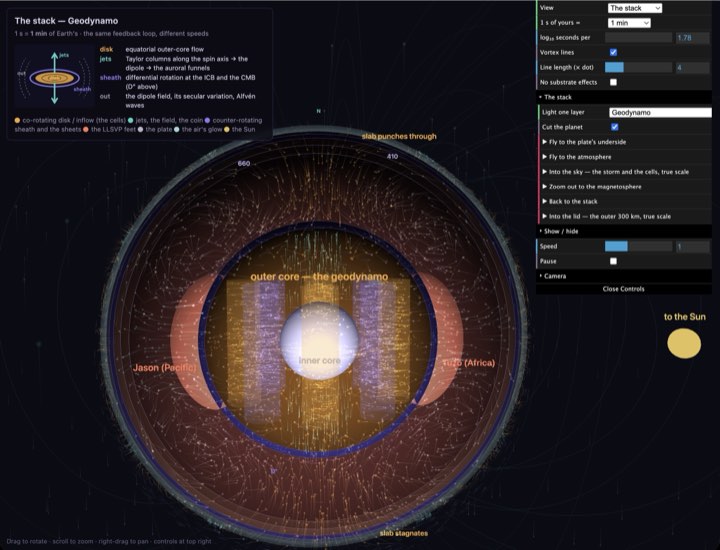Click the 'slab stagnates' label
The image size is (720, 550).
tap(404, 533)
